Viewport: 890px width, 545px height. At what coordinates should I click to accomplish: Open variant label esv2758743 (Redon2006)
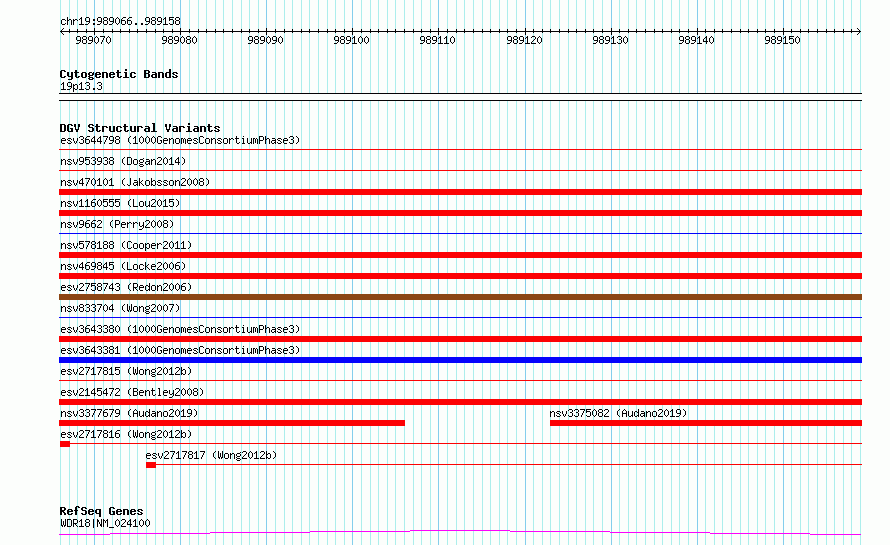[126, 287]
